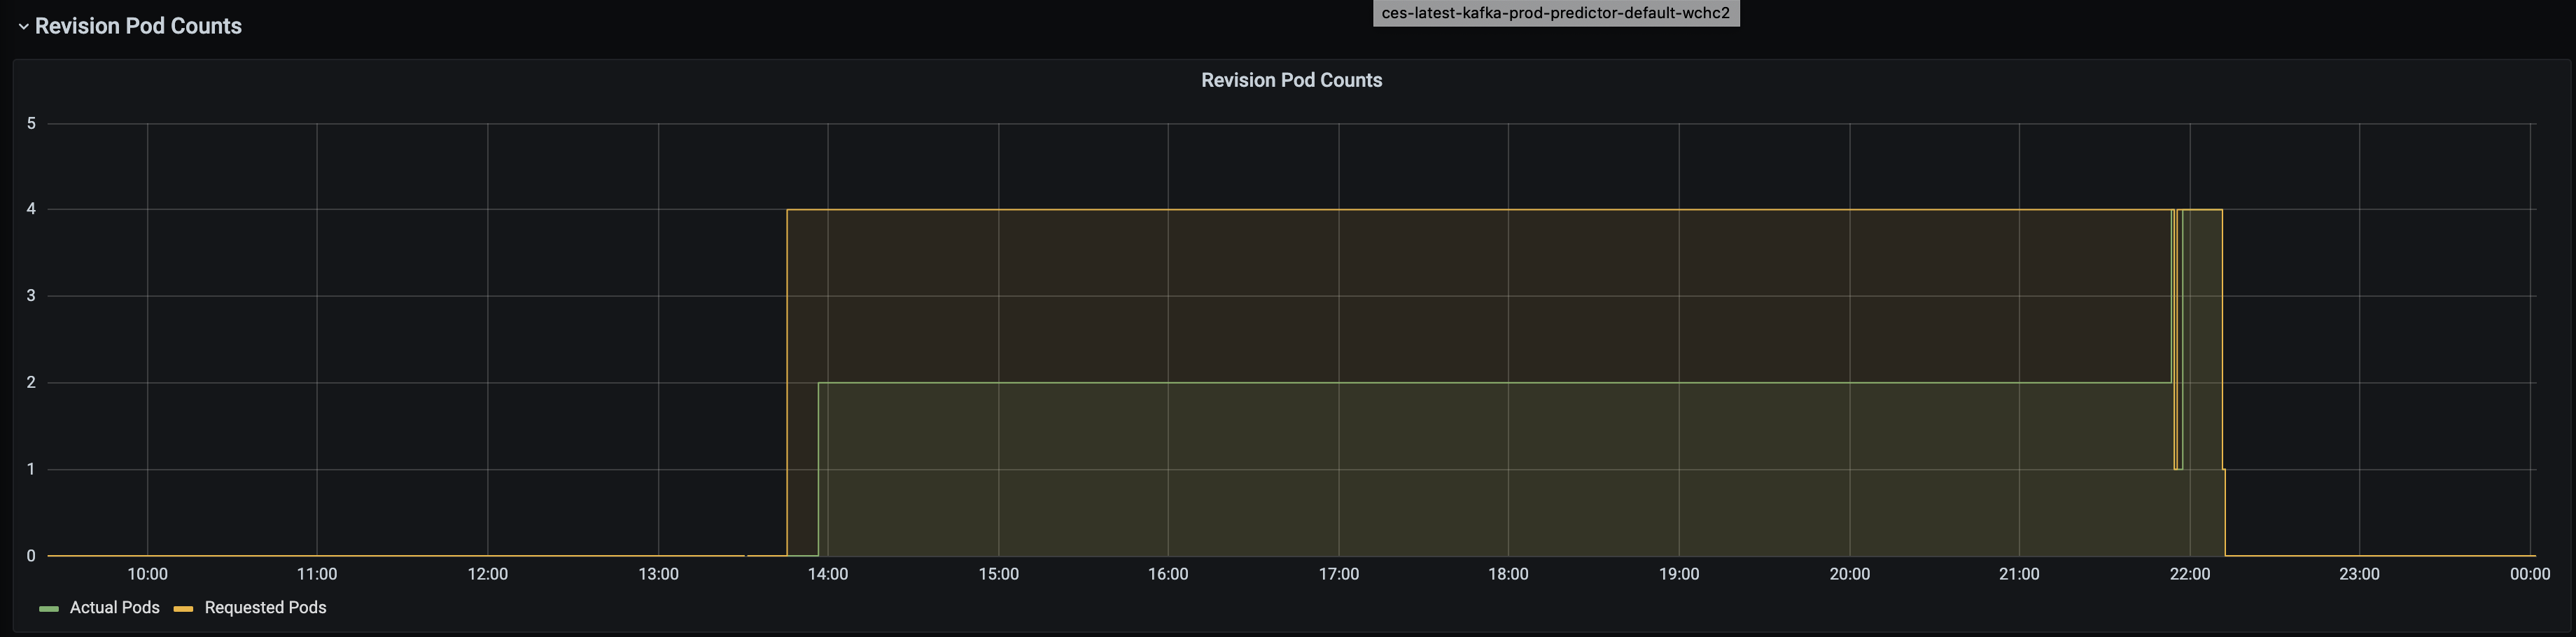
Task: Toggle the Requested Pods legend series
Action: point(265,608)
